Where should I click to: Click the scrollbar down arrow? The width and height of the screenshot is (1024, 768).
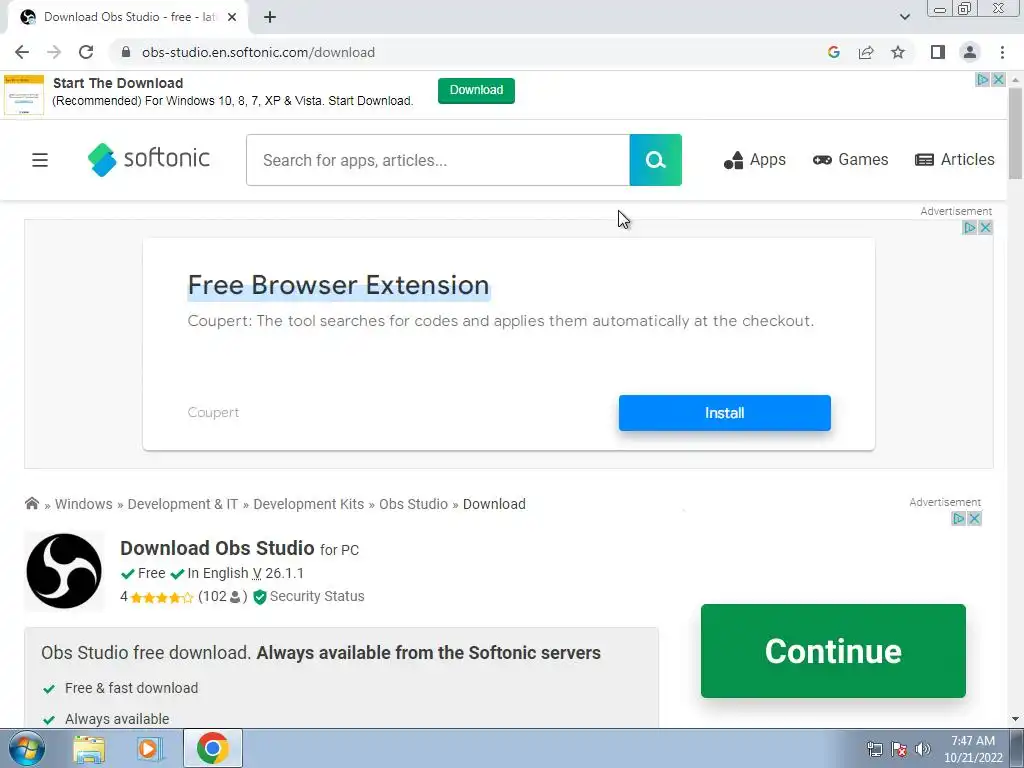[x=1015, y=719]
